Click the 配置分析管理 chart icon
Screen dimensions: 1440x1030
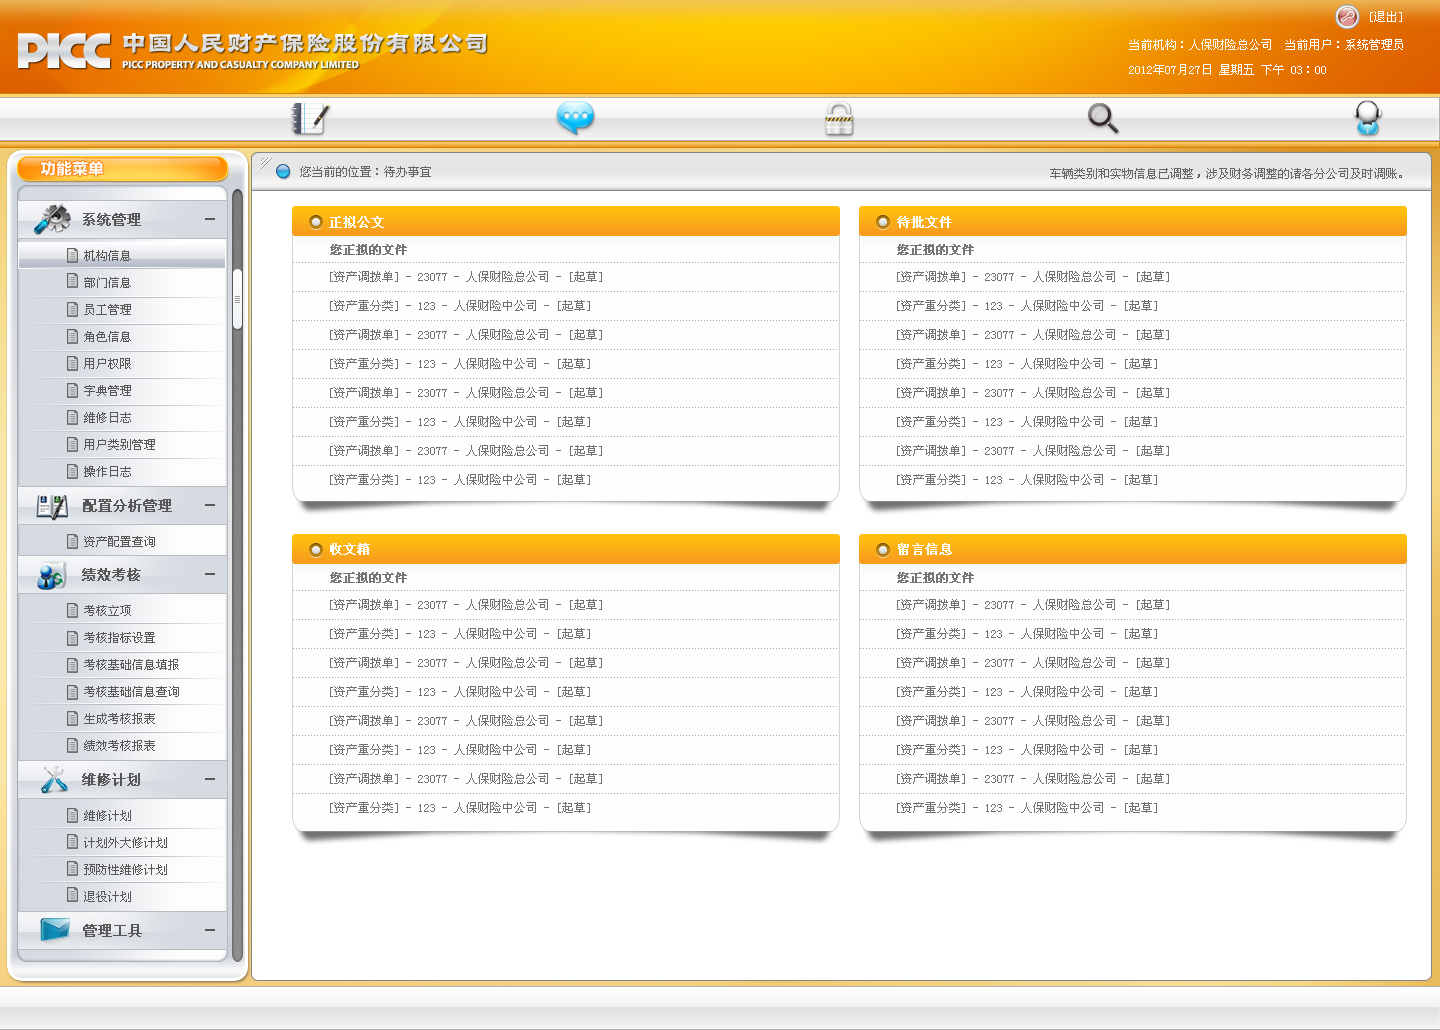(52, 506)
